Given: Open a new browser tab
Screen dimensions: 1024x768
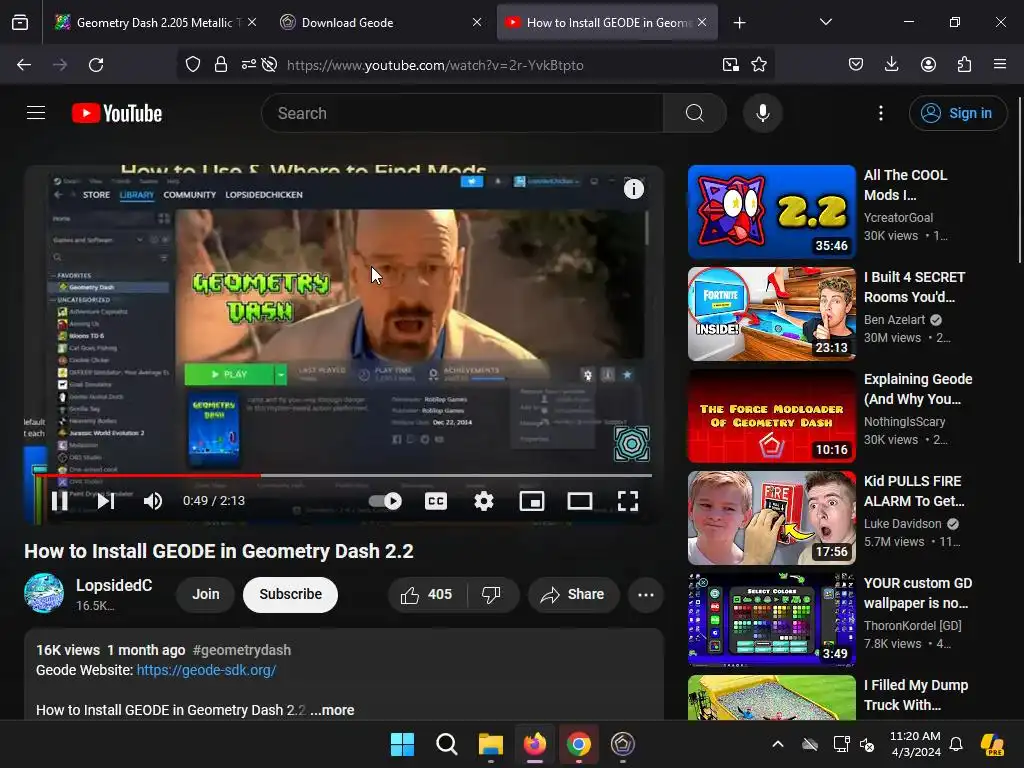Looking at the screenshot, I should [x=739, y=23].
